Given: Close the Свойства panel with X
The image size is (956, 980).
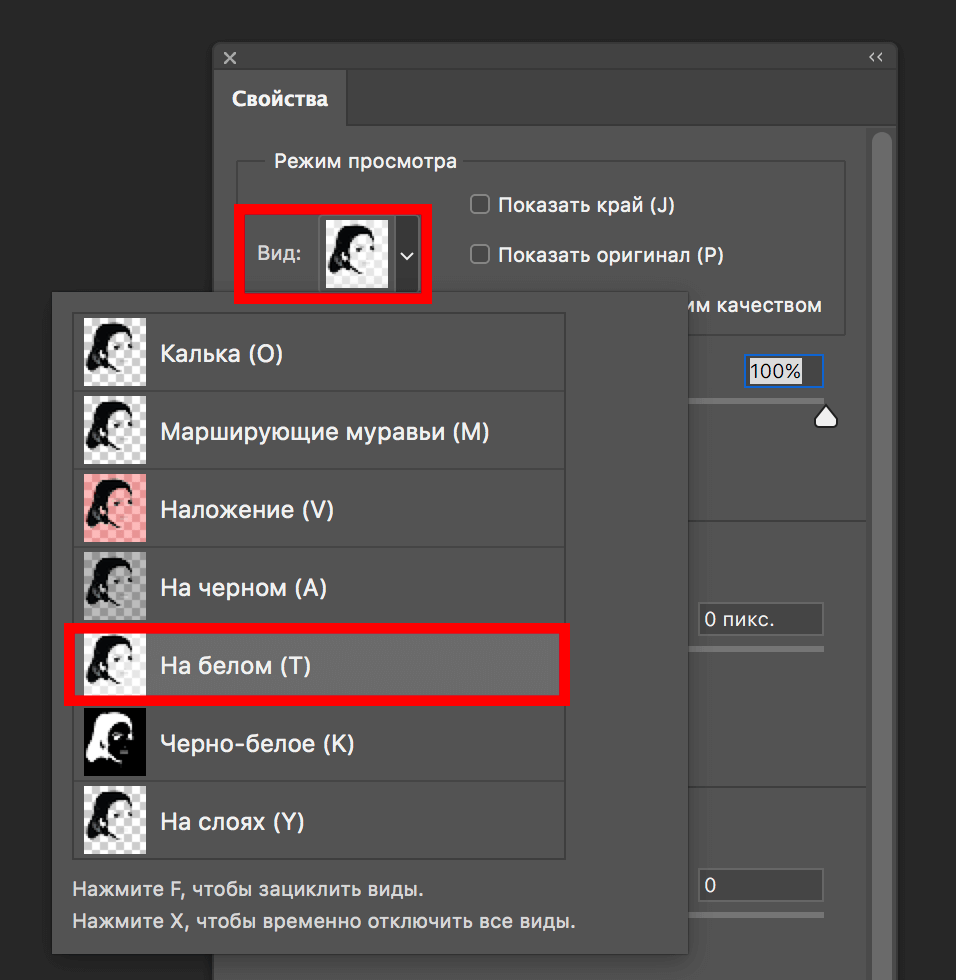Looking at the screenshot, I should pyautogui.click(x=230, y=58).
